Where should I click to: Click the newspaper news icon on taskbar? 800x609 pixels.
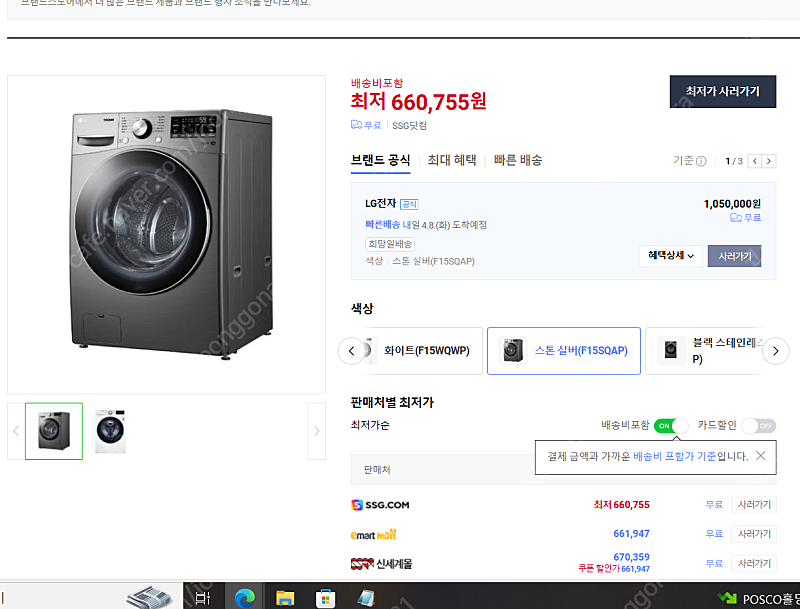click(149, 597)
